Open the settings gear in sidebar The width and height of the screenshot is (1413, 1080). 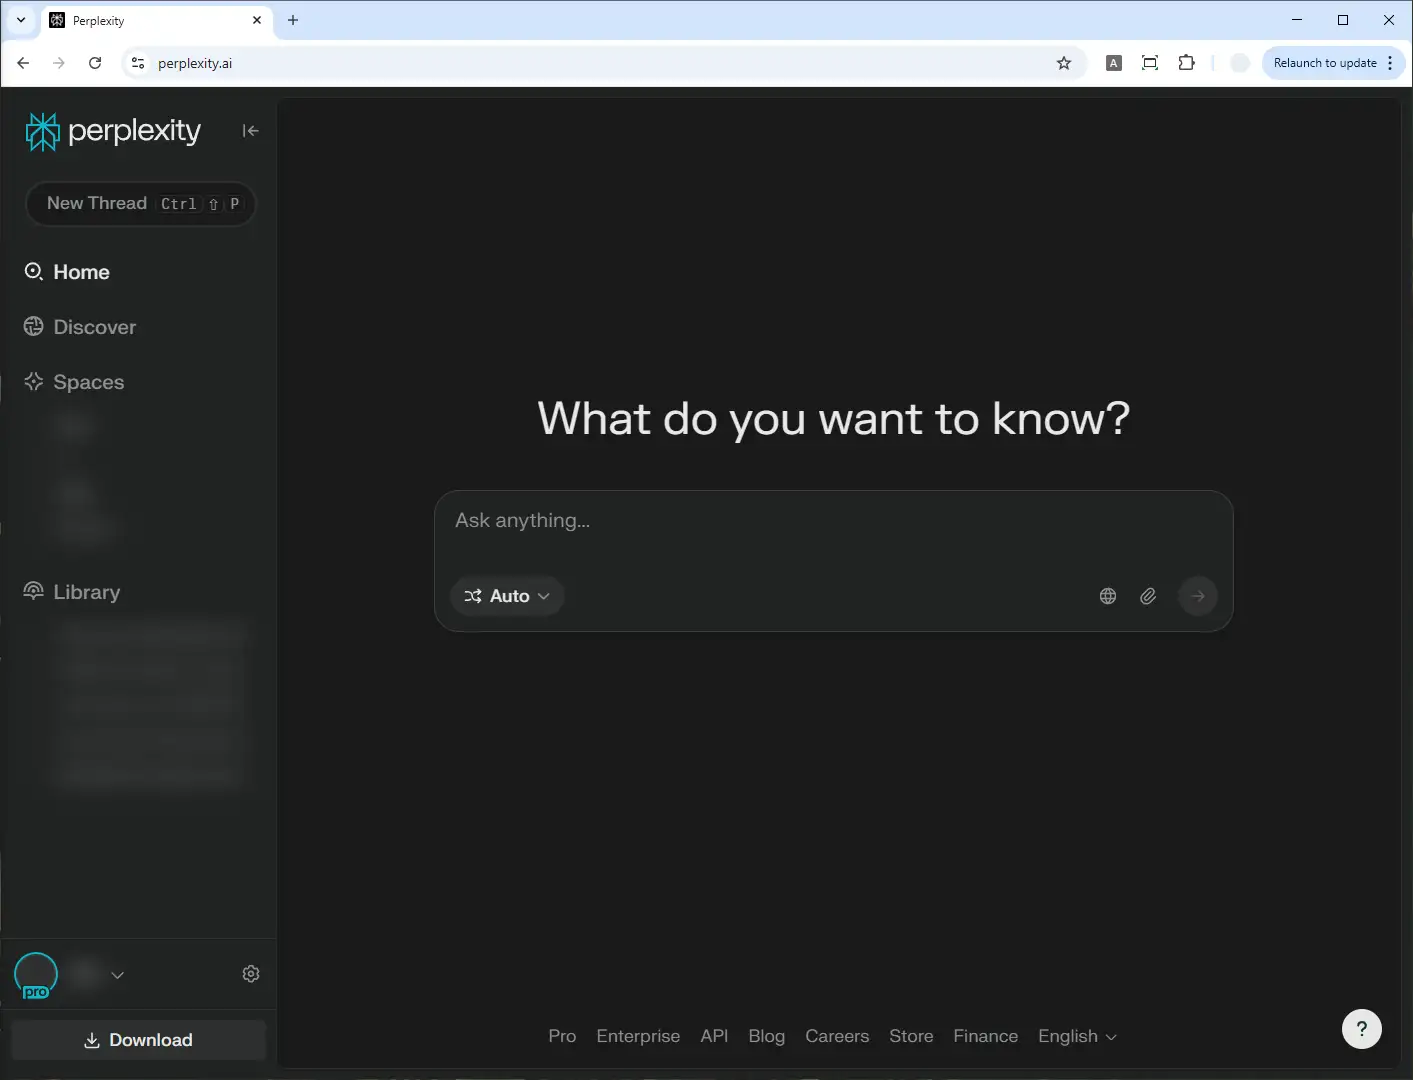[x=251, y=974]
